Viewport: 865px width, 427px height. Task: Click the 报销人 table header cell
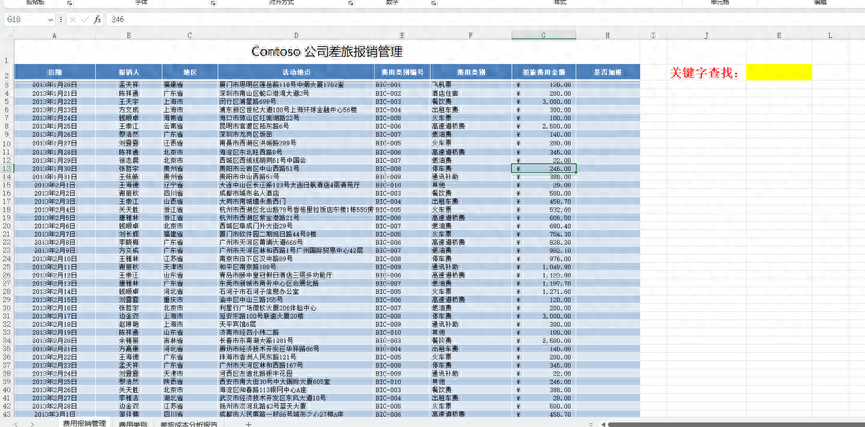pyautogui.click(x=129, y=72)
